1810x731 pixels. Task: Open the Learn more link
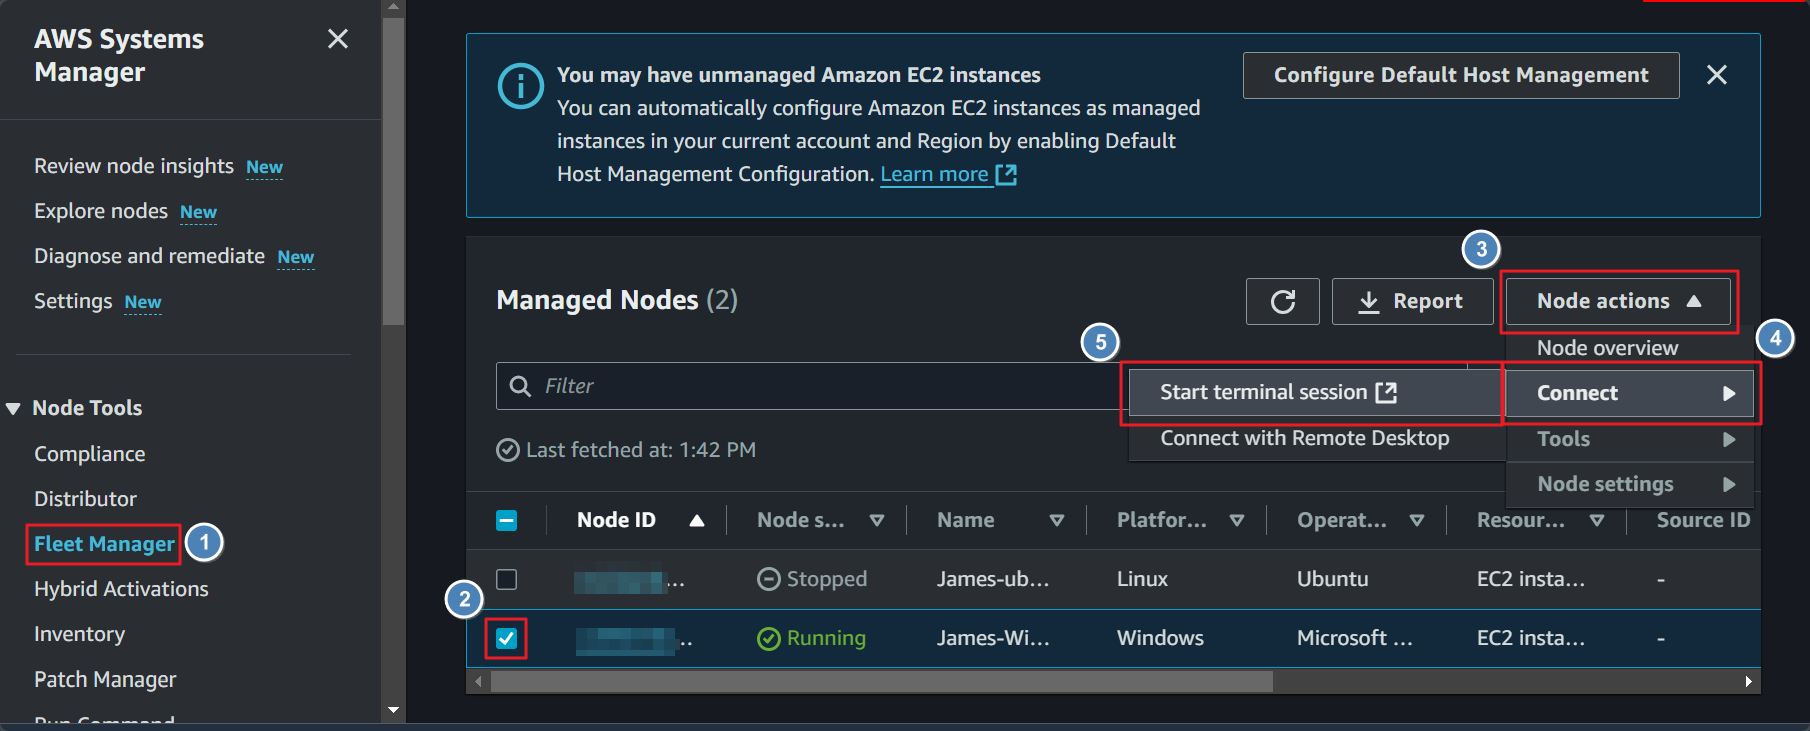[x=948, y=174]
